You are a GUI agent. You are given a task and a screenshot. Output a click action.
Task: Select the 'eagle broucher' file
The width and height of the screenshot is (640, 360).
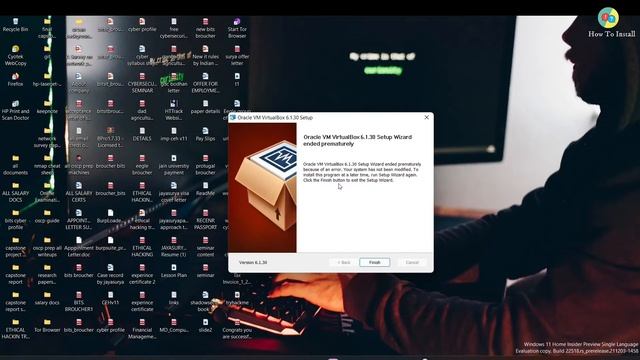point(142,165)
